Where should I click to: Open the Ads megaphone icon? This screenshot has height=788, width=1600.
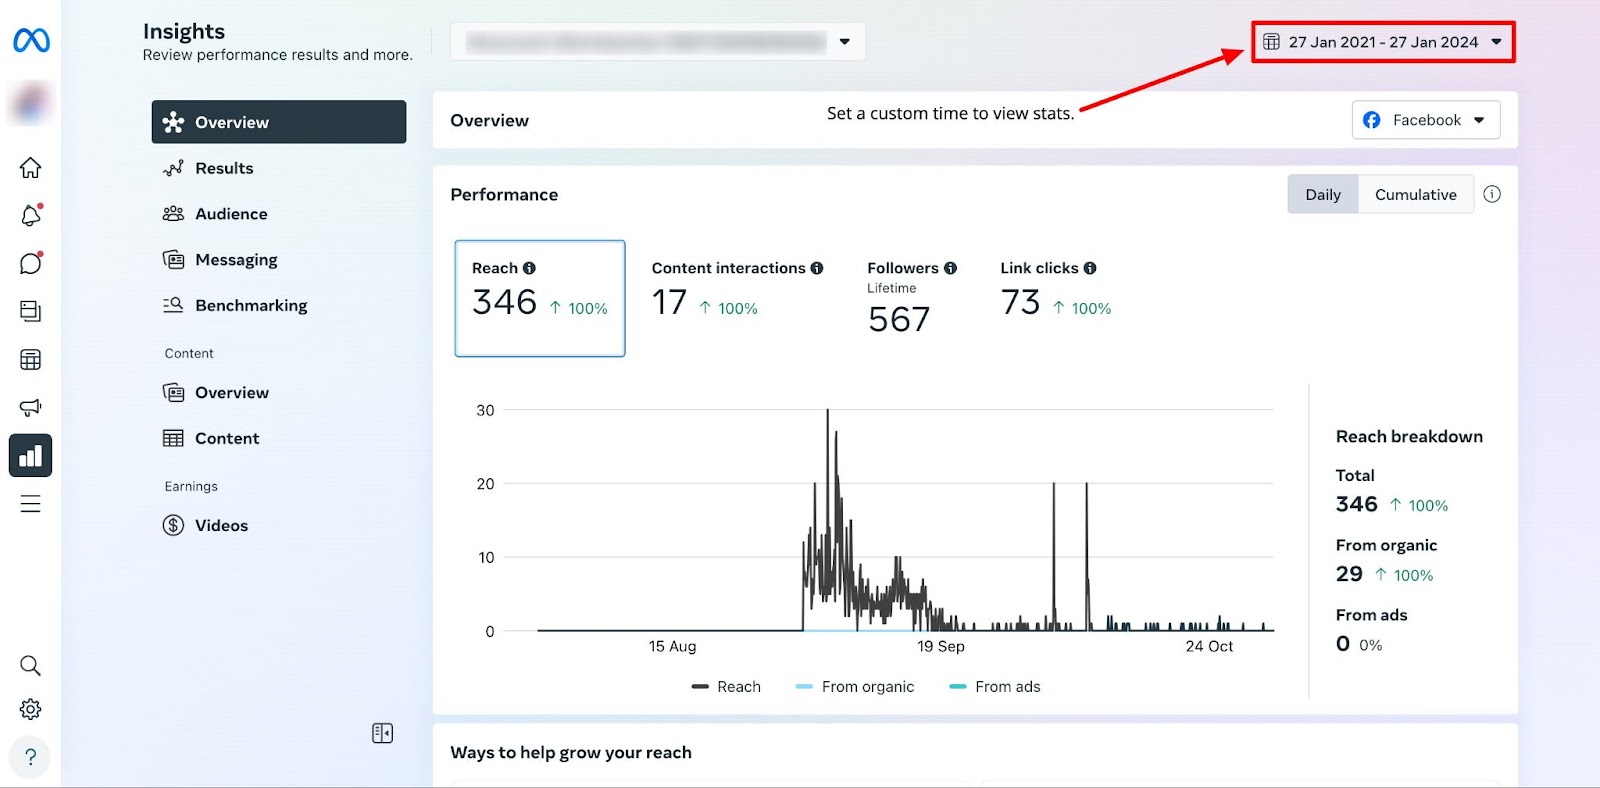tap(31, 407)
